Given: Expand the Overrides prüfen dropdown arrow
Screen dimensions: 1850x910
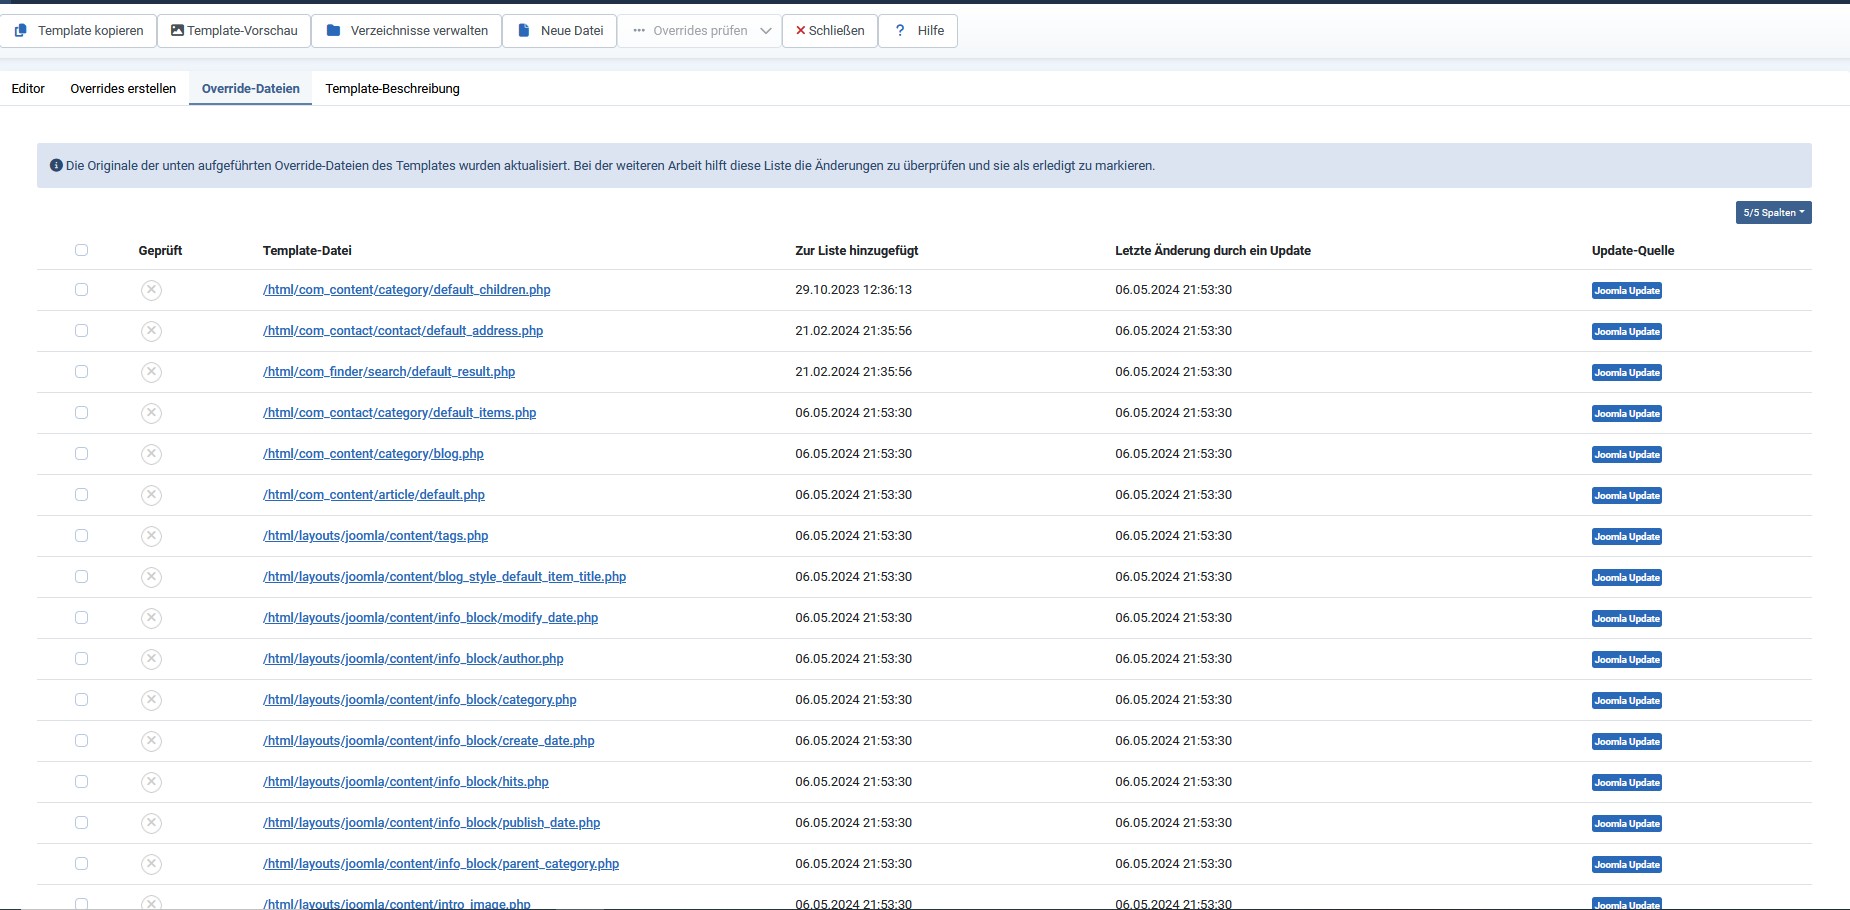Looking at the screenshot, I should click(x=765, y=30).
